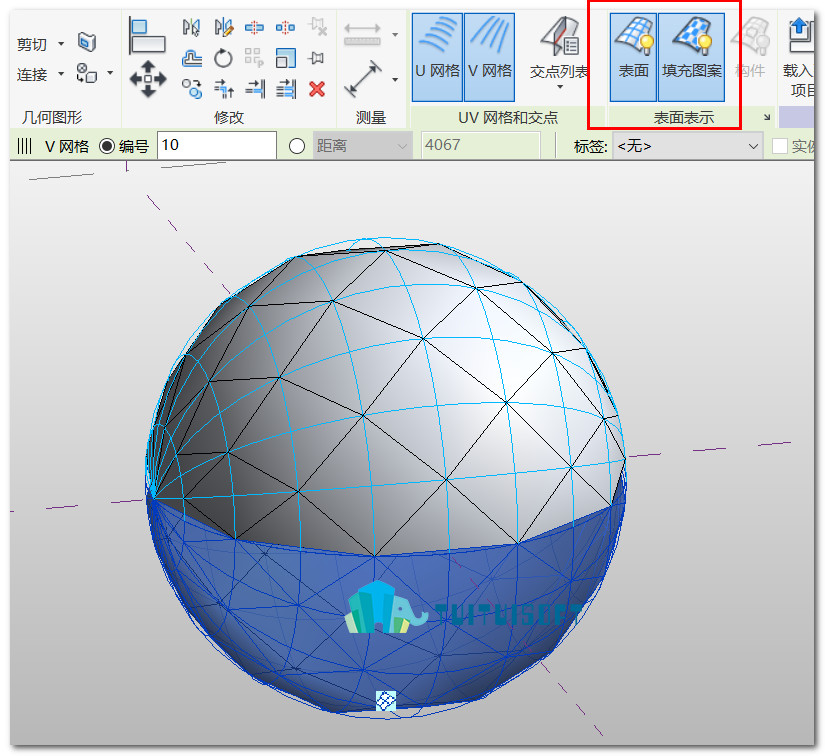Click the 表面表示 panel title
The width and height of the screenshot is (825, 756).
point(683,117)
